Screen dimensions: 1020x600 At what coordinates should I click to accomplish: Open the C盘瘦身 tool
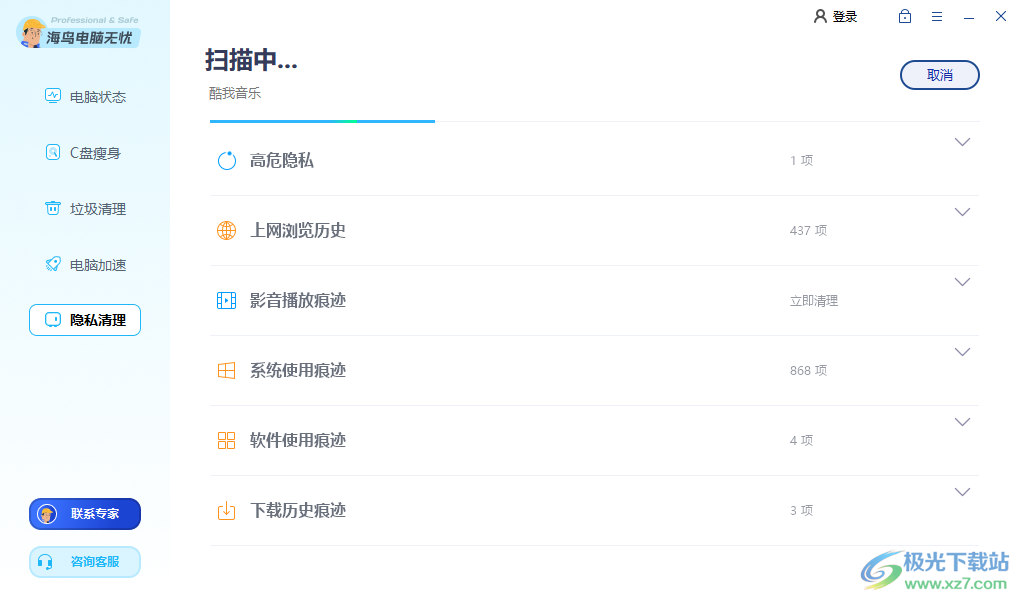[85, 152]
